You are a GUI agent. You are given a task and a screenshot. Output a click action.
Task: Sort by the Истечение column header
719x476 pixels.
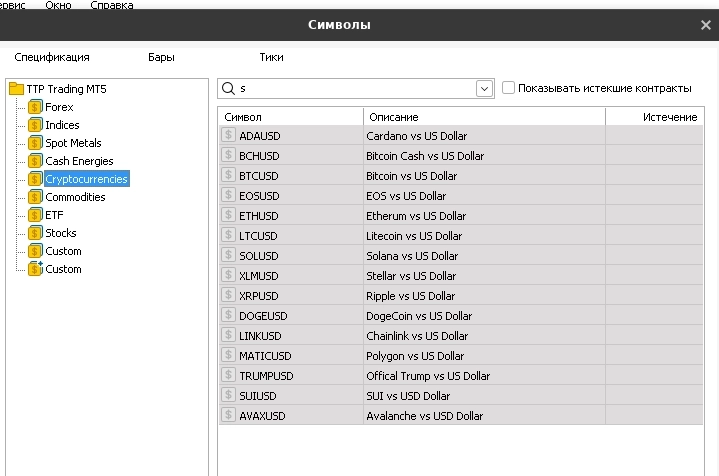point(669,117)
